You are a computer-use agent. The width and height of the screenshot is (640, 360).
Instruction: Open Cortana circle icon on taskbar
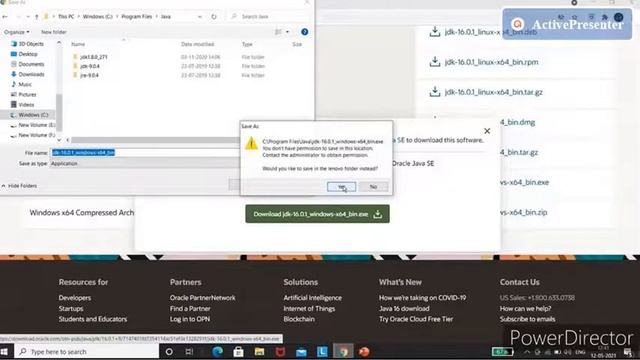pos(169,352)
